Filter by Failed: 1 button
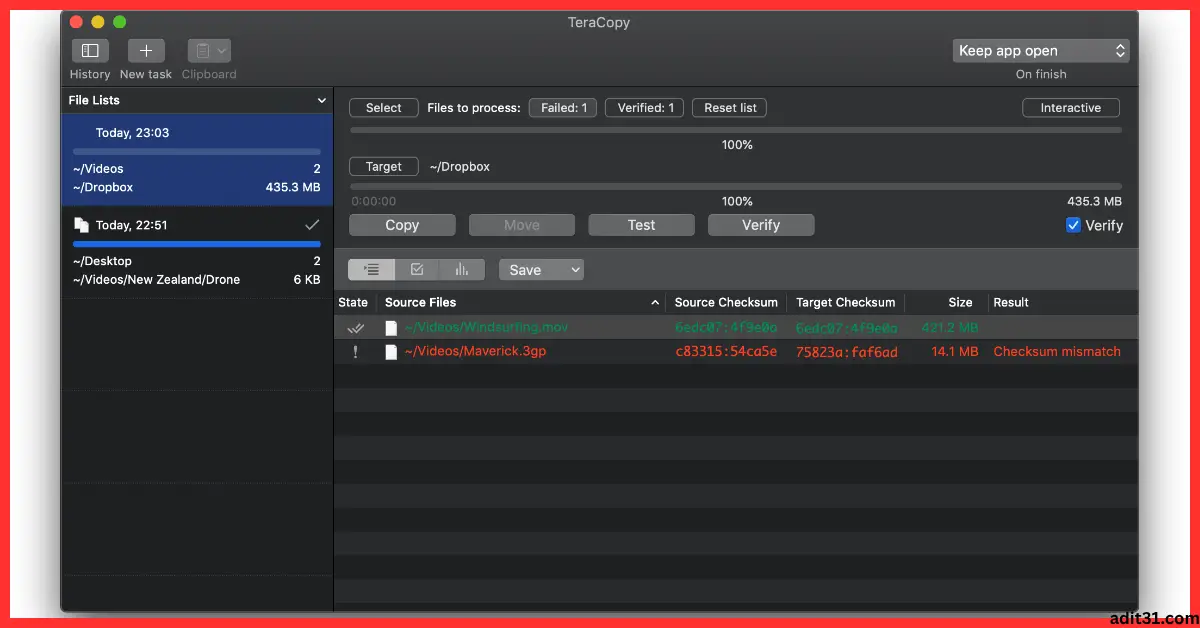The width and height of the screenshot is (1200, 628). 564,108
